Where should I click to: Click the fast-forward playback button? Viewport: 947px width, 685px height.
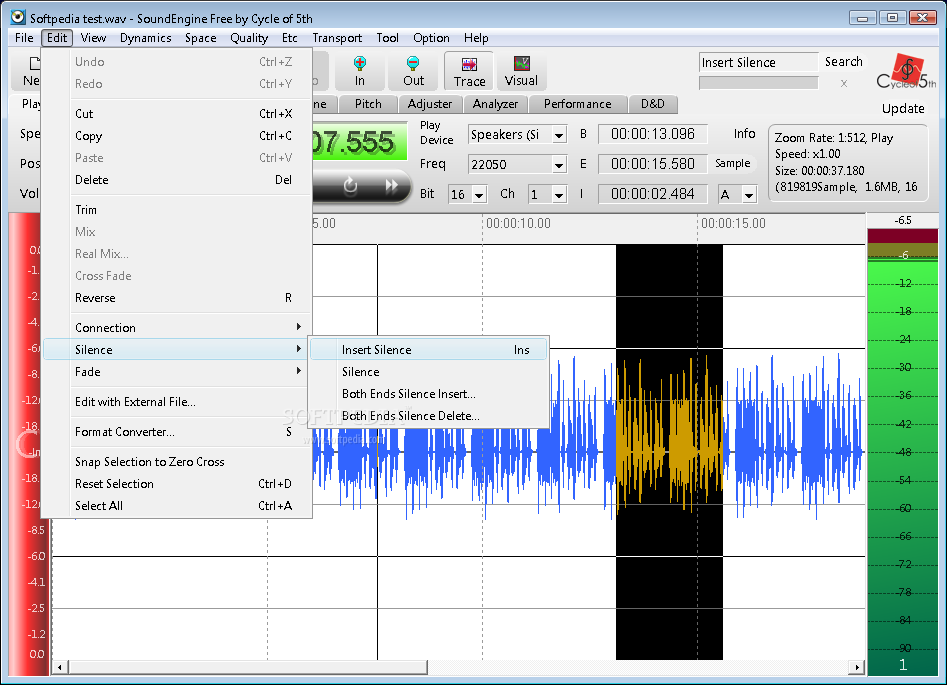click(x=392, y=185)
